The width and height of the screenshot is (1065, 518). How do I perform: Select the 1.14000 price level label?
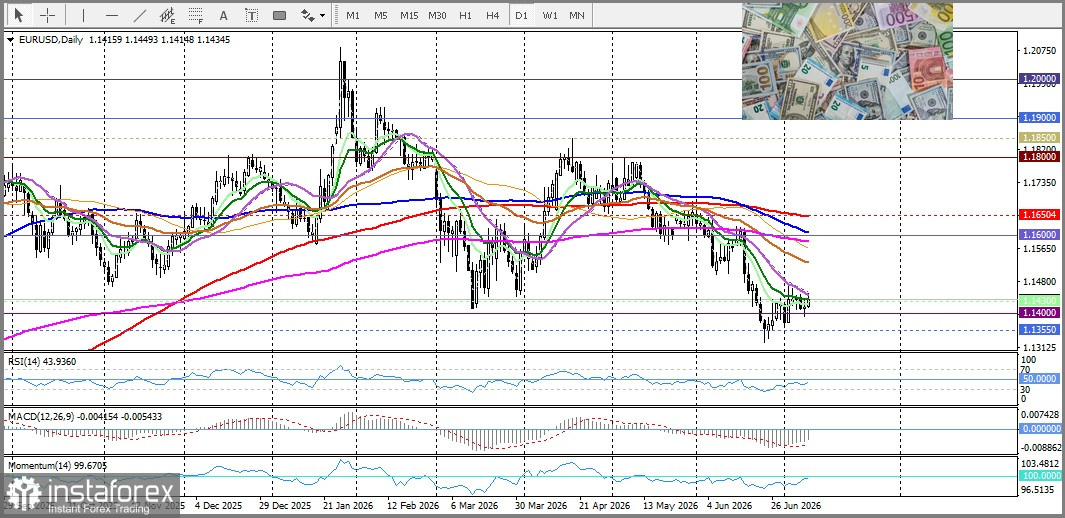[x=1041, y=313]
